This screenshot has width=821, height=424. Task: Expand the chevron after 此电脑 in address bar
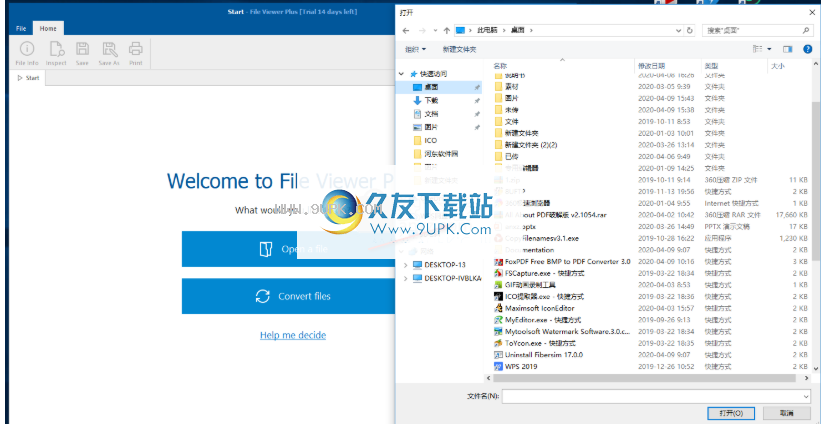pyautogui.click(x=505, y=30)
